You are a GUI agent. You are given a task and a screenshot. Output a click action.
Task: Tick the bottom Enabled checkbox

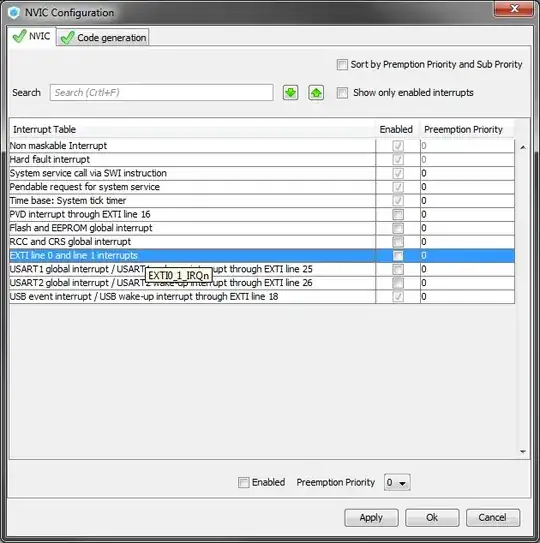[244, 482]
